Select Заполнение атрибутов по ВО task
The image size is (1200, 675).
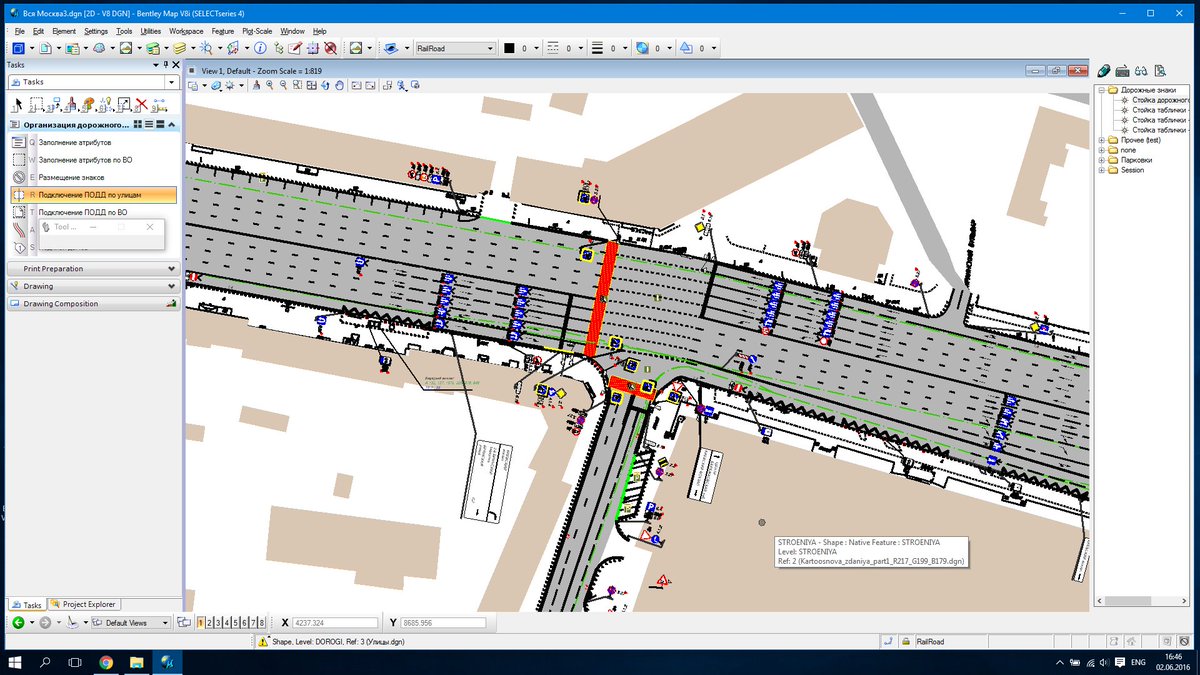(x=94, y=159)
